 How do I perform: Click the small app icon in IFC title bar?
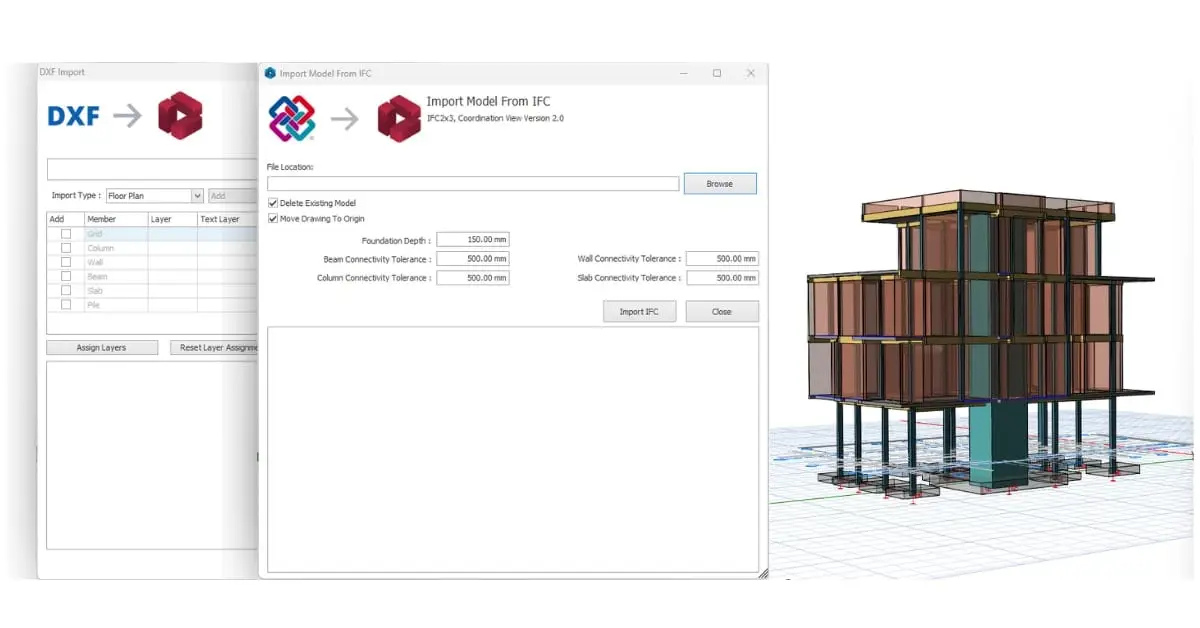click(x=270, y=73)
